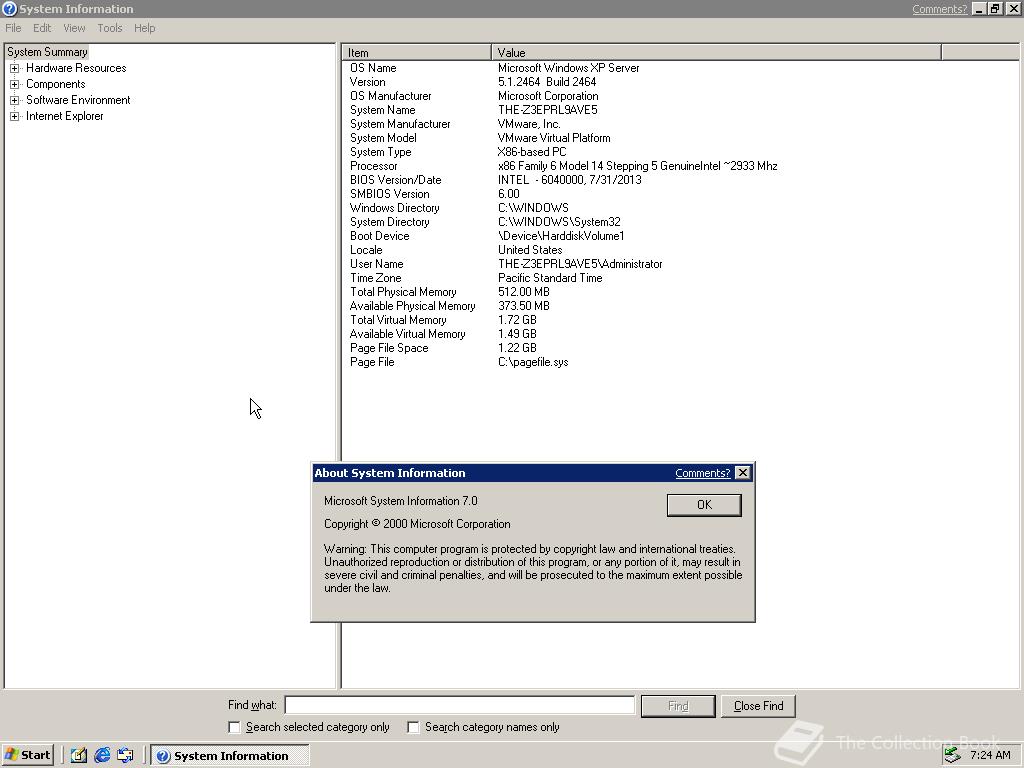The height and width of the screenshot is (768, 1024).
Task: Open the File menu
Action: (x=13, y=28)
